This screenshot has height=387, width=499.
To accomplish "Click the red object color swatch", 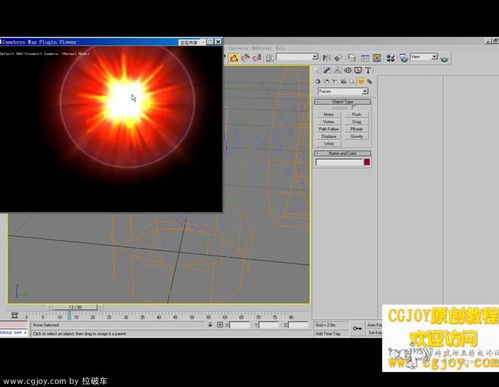I will [x=367, y=162].
